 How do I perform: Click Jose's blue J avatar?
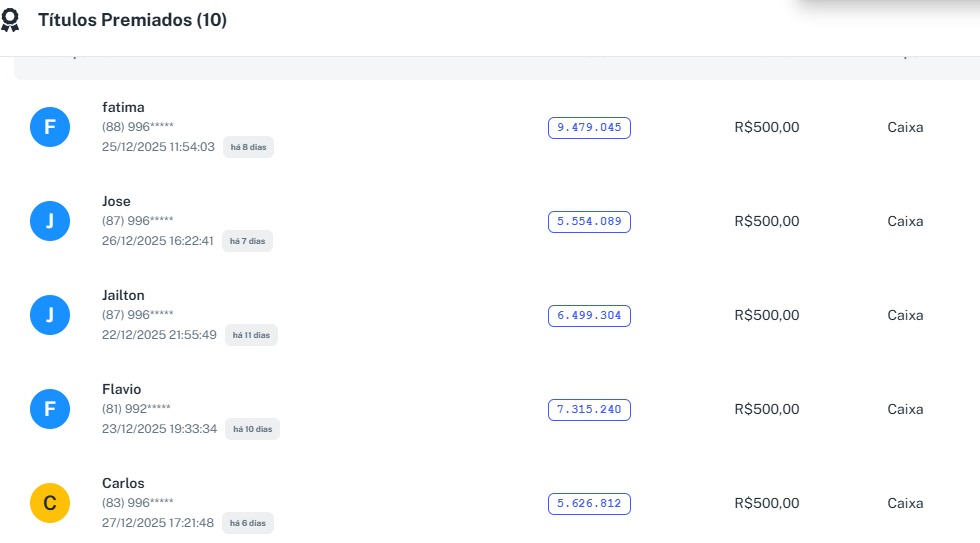[x=50, y=221]
